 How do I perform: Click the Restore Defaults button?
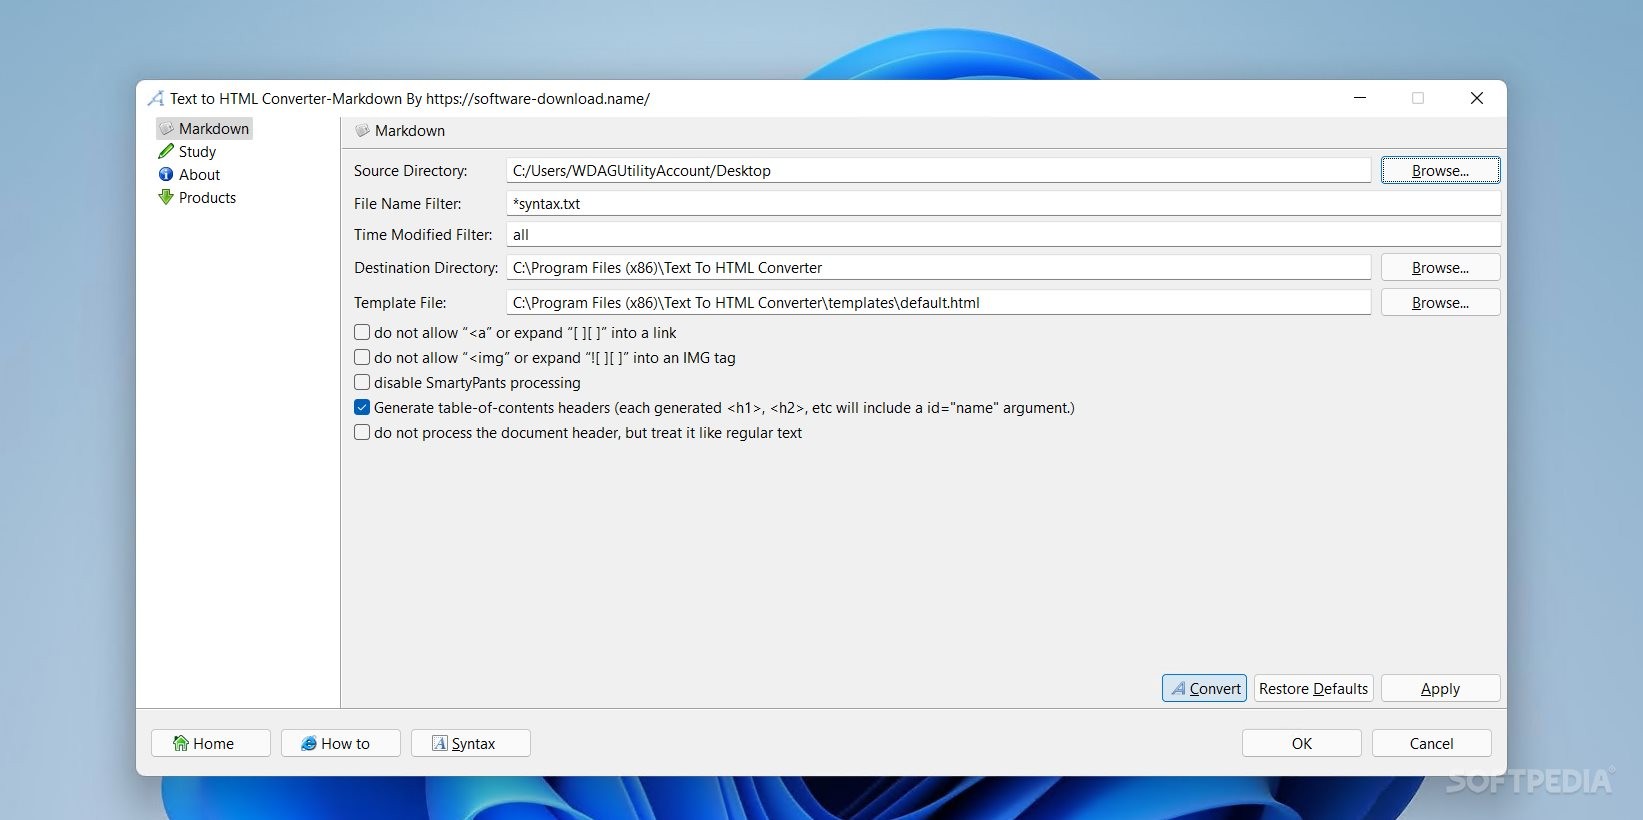coord(1313,688)
